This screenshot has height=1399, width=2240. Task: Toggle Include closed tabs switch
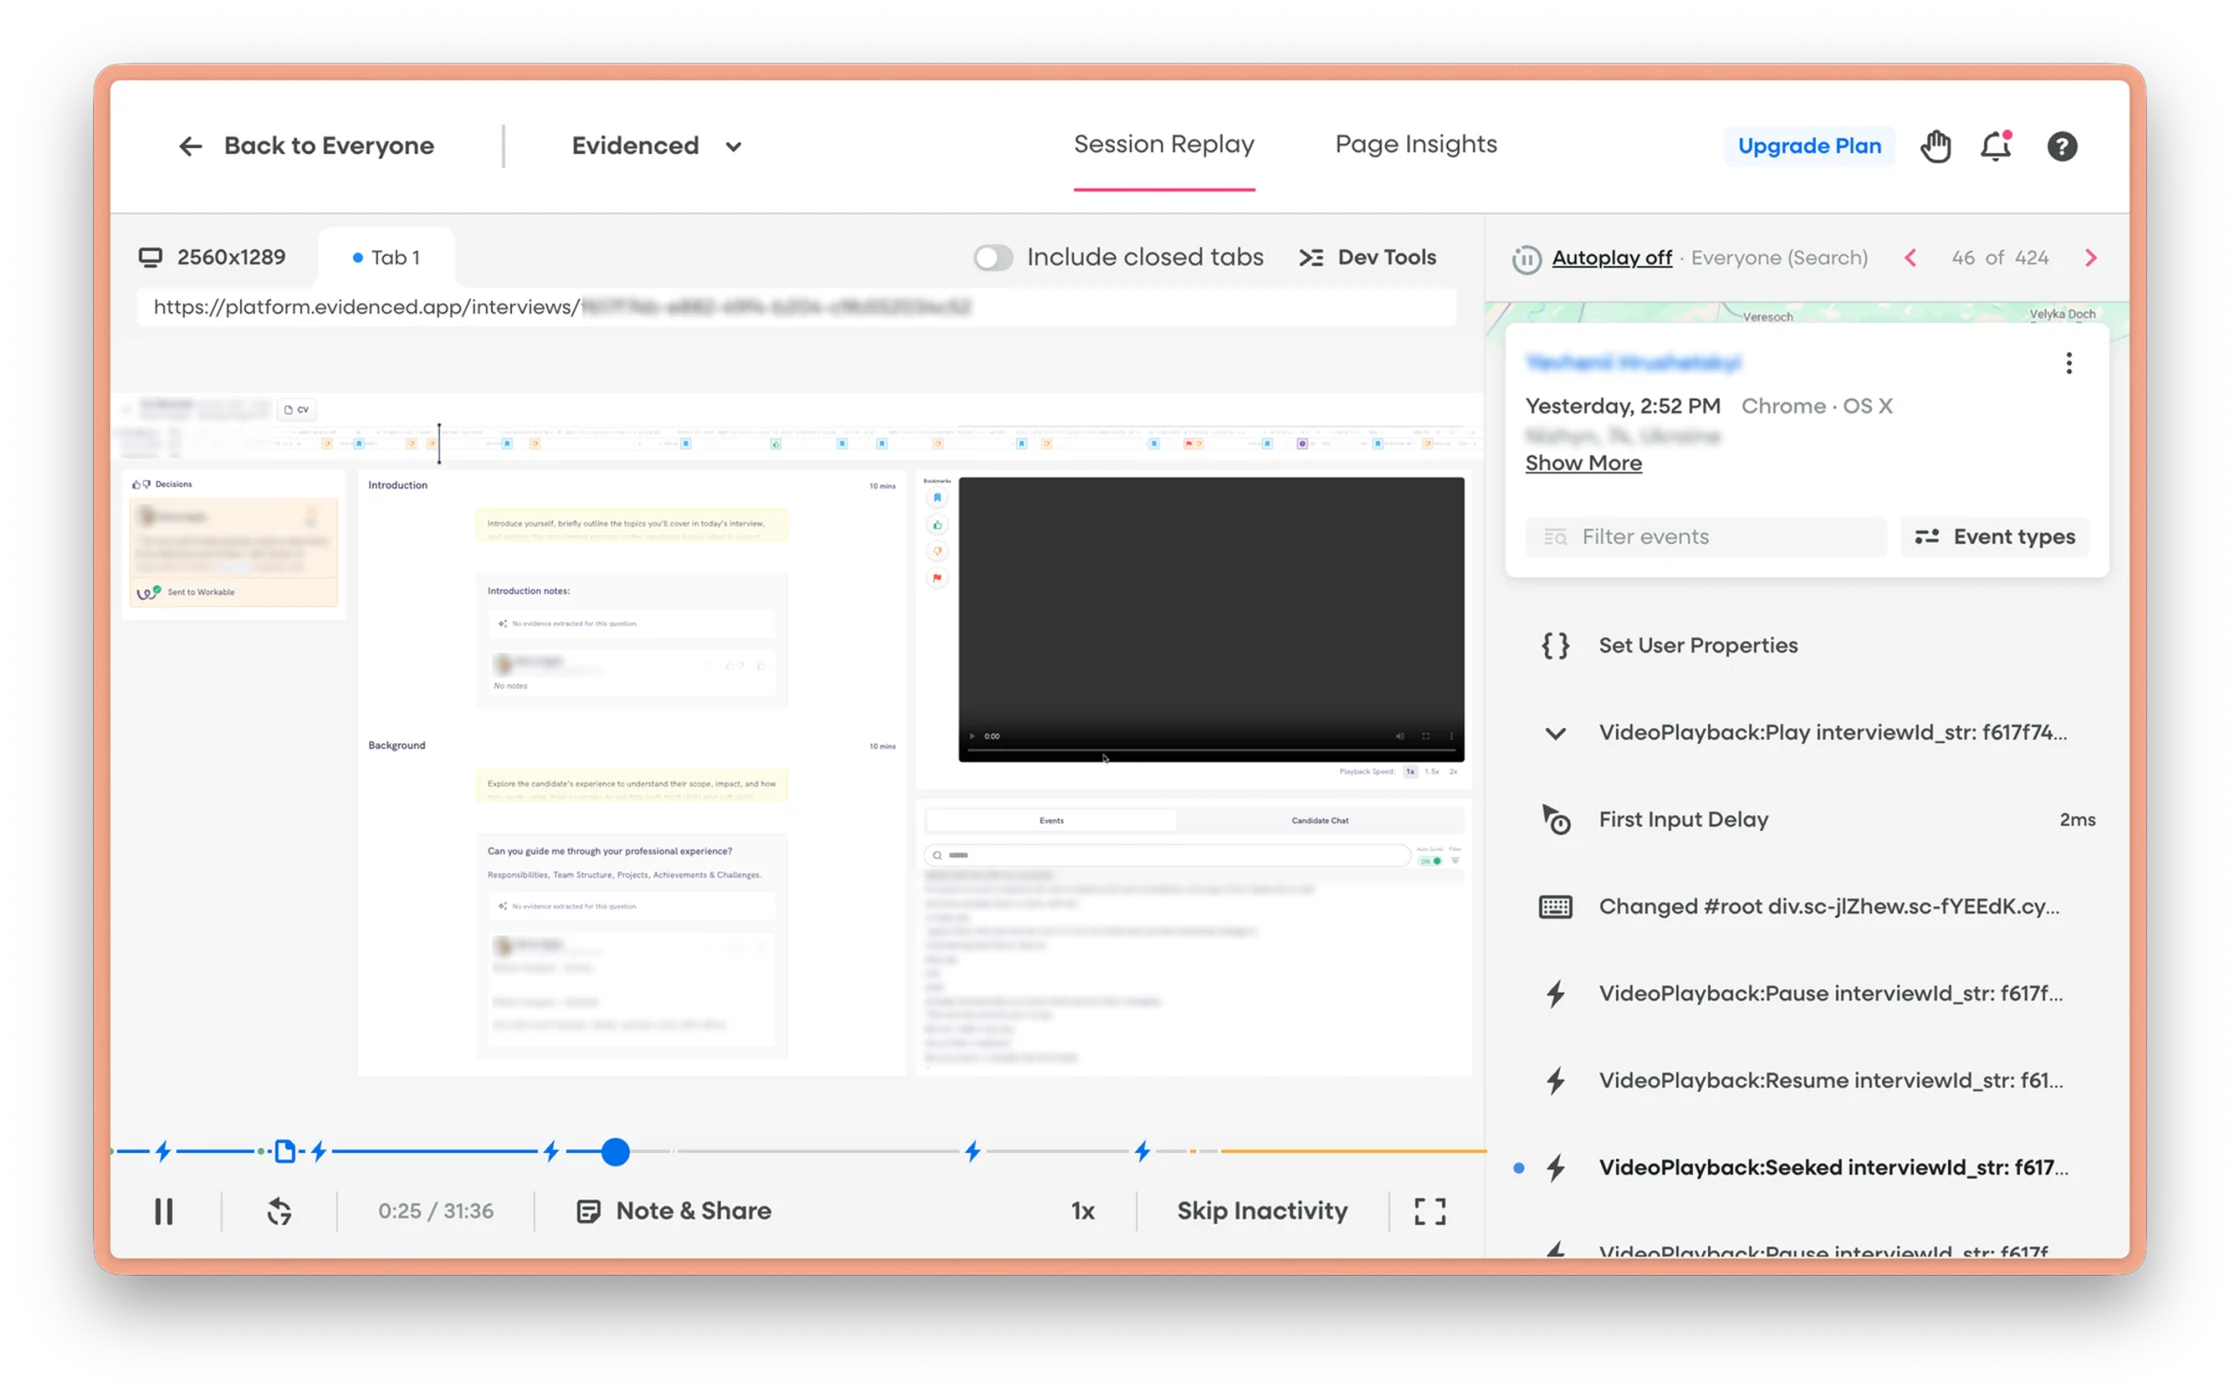(993, 258)
